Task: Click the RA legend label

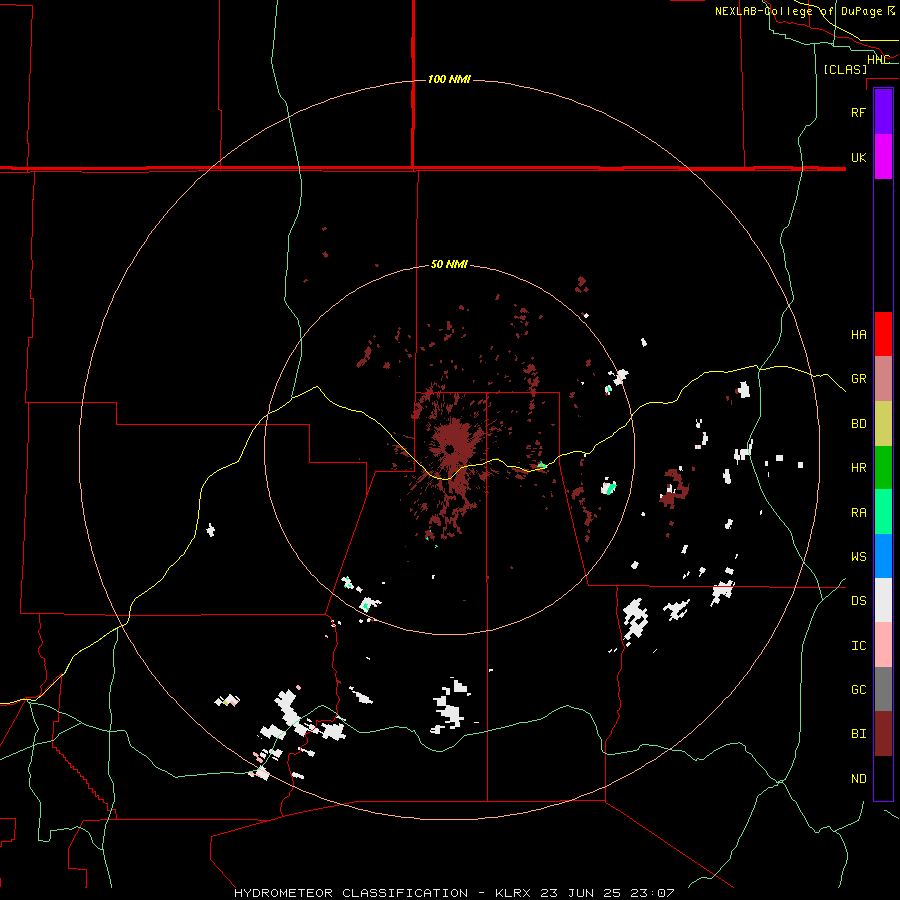Action: (x=858, y=513)
